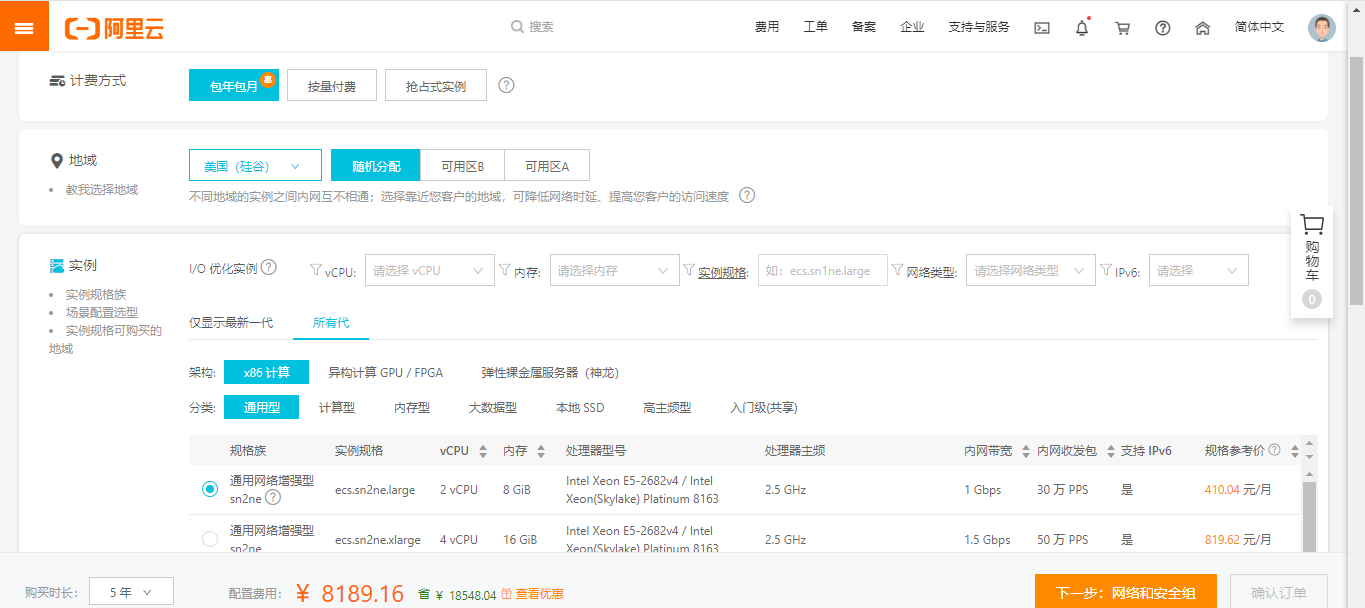Open the Cloud Shell terminal icon
1365x608 pixels.
click(1042, 28)
